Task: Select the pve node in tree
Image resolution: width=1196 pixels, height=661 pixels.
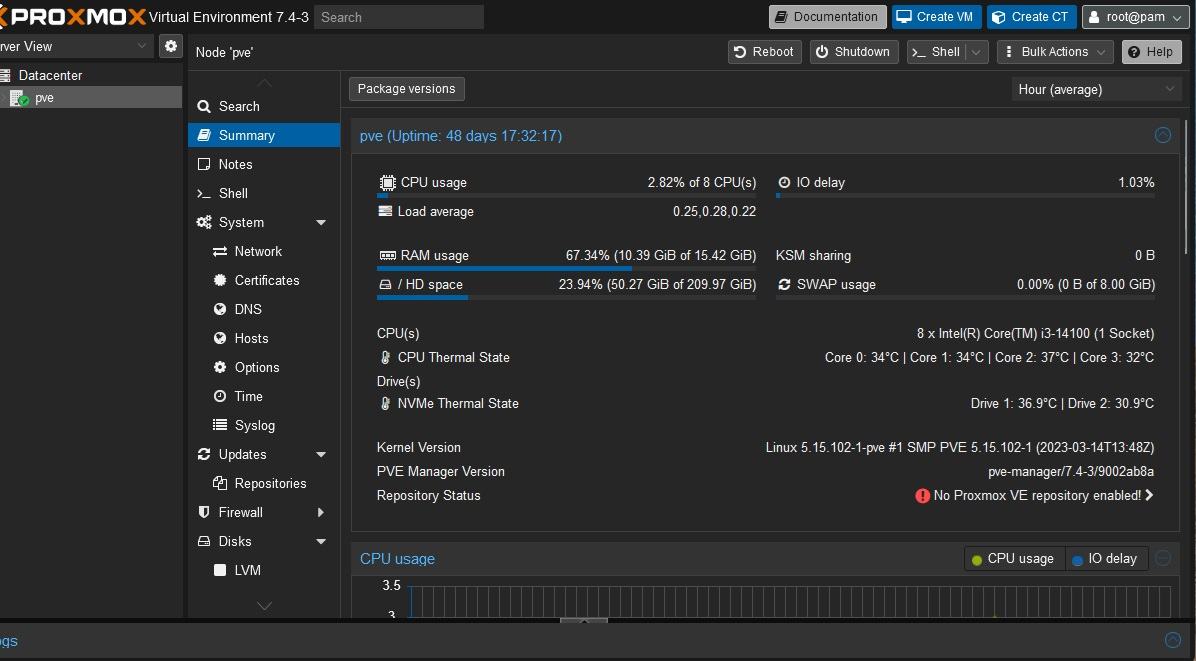Action: 91,98
